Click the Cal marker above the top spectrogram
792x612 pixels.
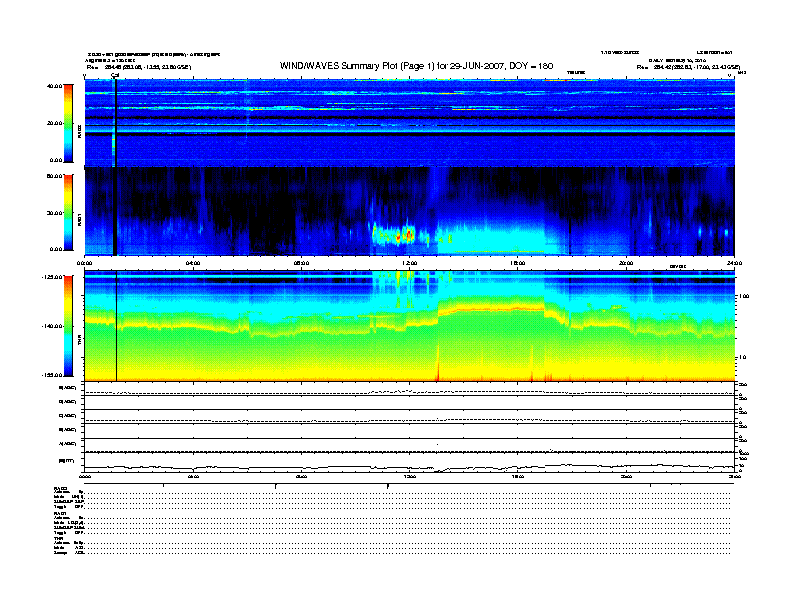click(x=115, y=75)
